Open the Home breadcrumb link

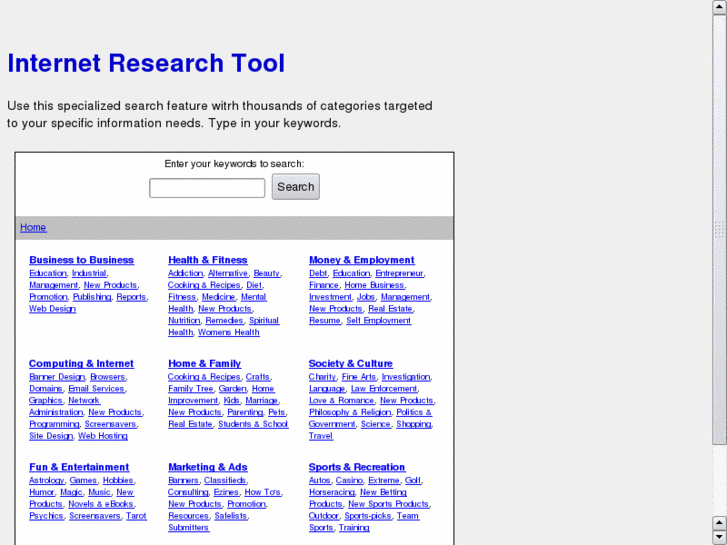coord(33,227)
